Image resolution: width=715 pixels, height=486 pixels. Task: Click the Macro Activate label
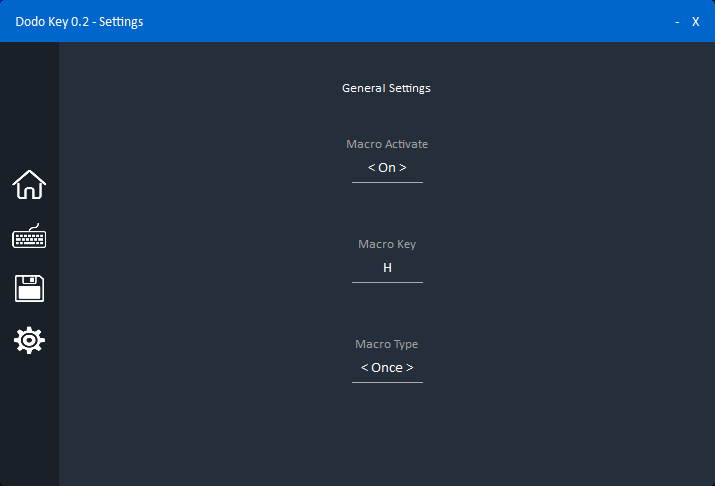click(x=387, y=144)
